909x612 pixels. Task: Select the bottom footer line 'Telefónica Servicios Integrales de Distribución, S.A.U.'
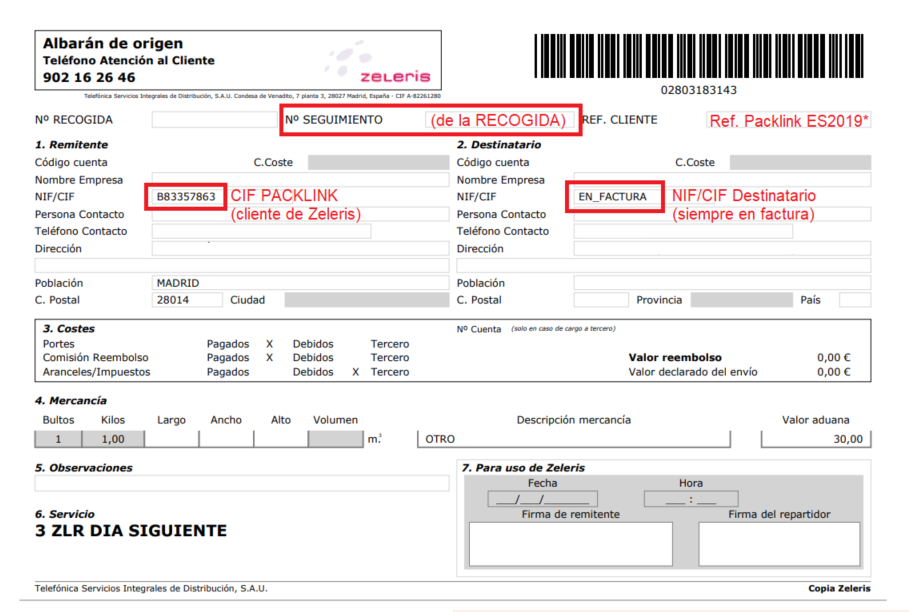click(151, 588)
